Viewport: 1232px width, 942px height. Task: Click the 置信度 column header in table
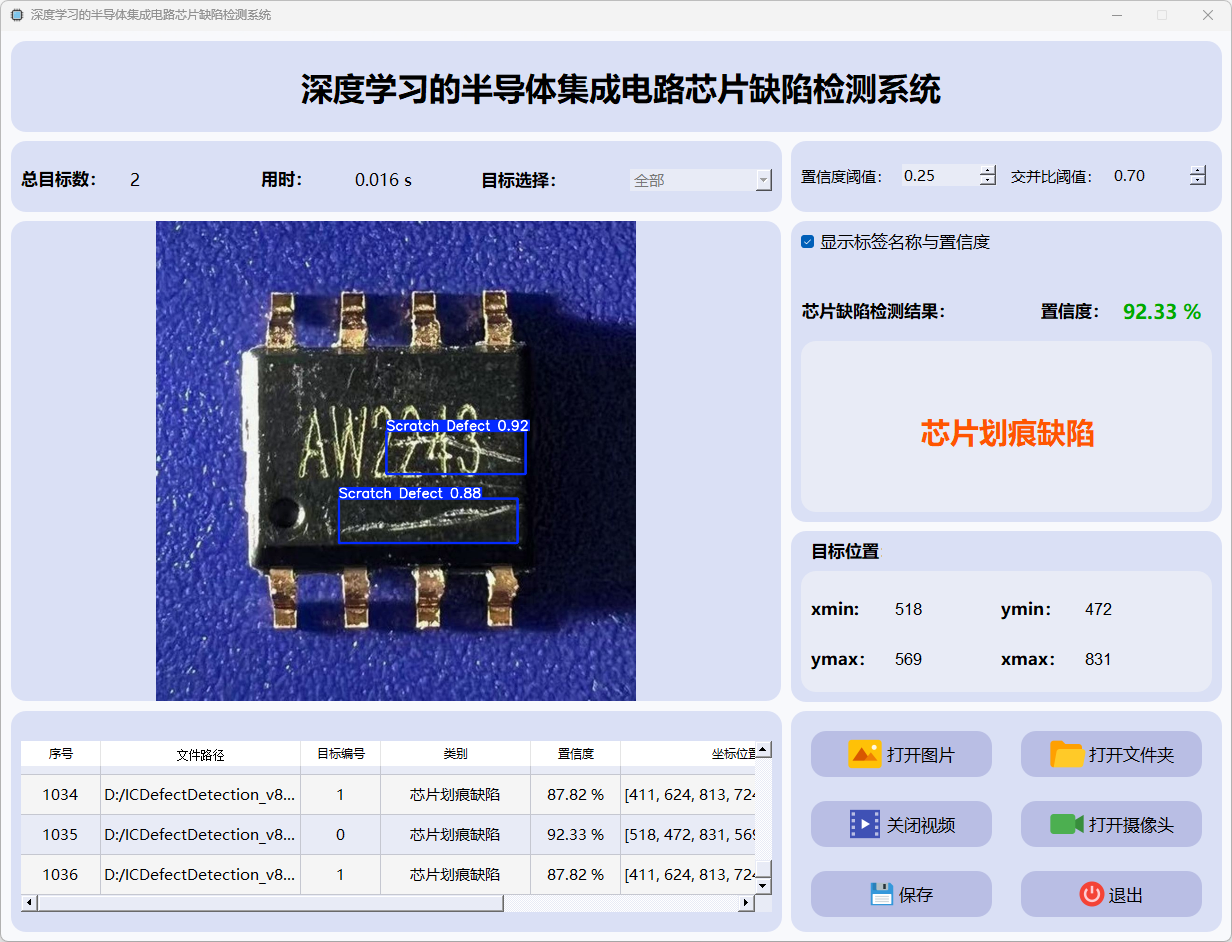575,754
